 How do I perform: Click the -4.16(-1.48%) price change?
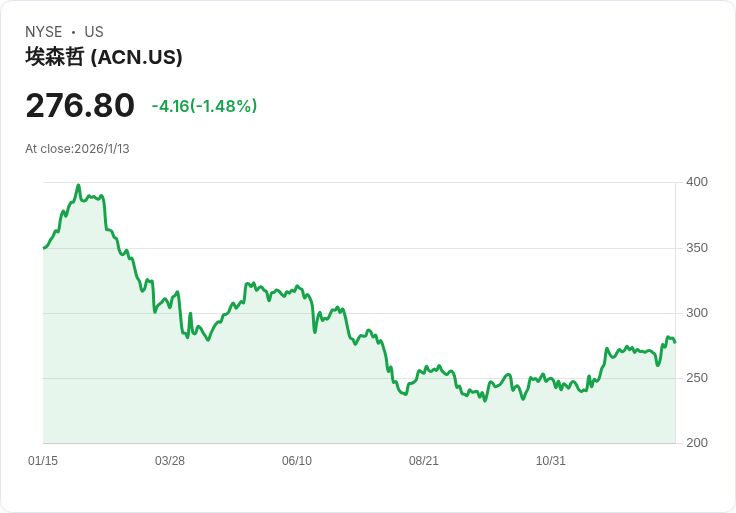204,106
